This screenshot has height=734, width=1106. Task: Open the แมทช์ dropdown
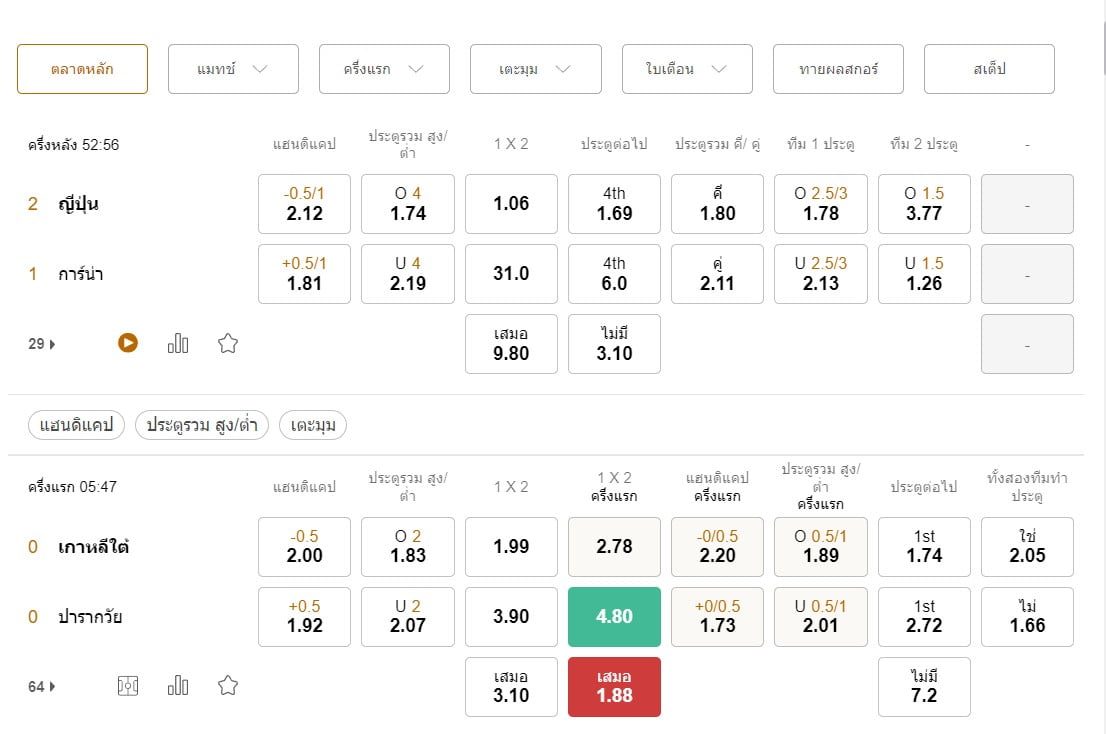pos(233,69)
